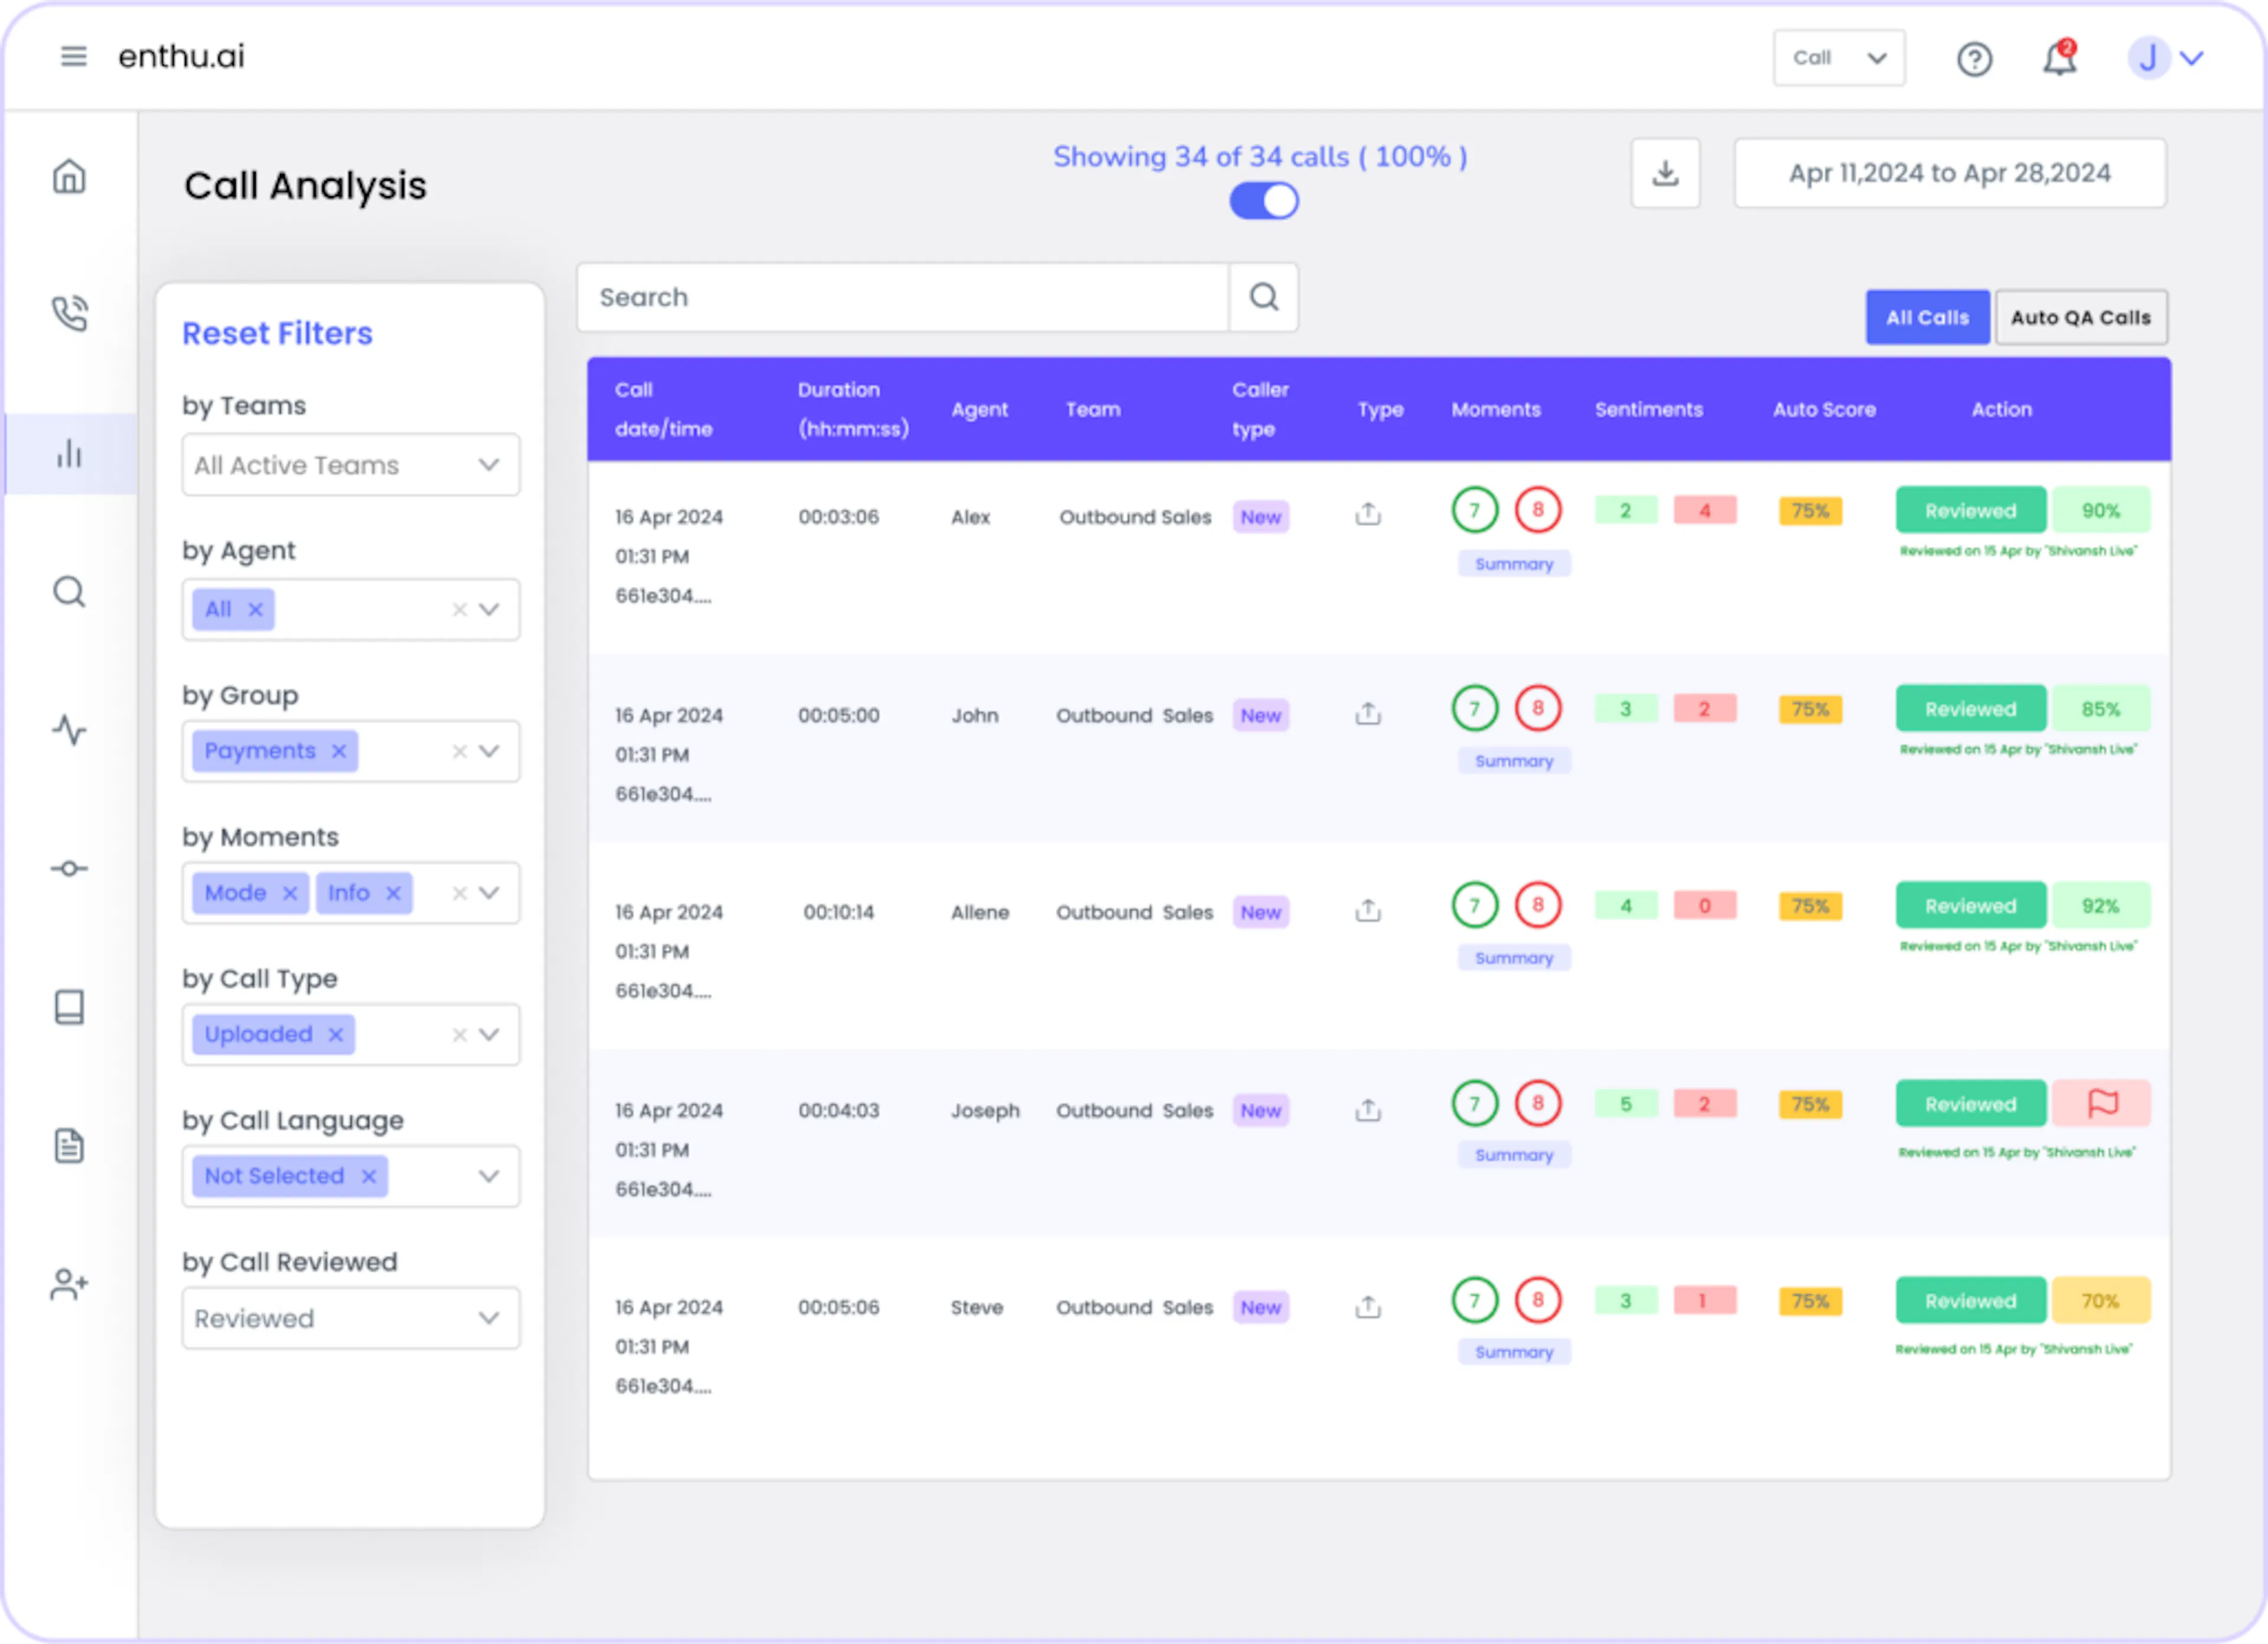2268x1644 pixels.
Task: Click the add user sidebar icon
Action: (x=69, y=1284)
